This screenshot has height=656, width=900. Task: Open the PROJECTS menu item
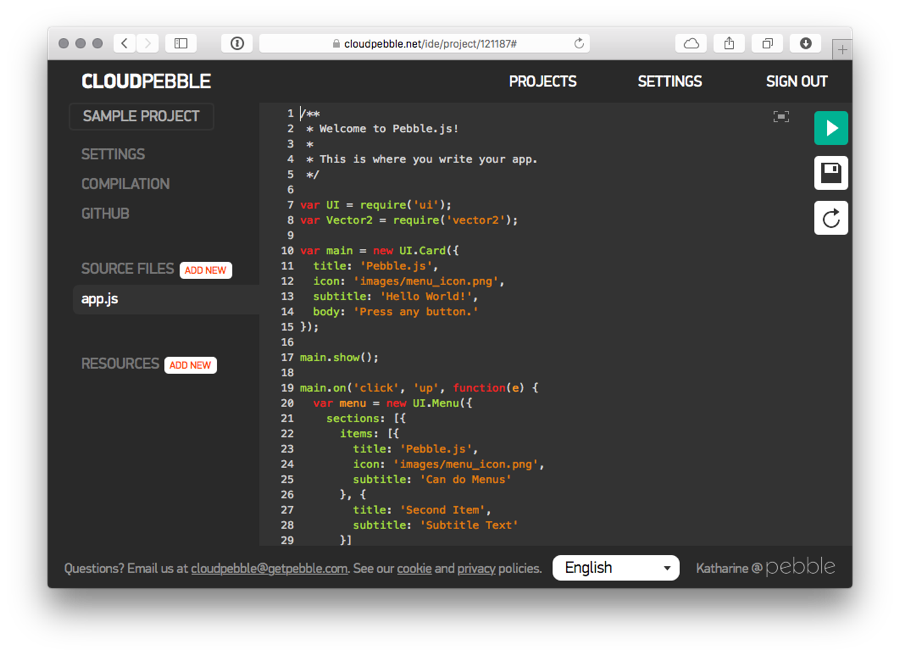click(542, 81)
